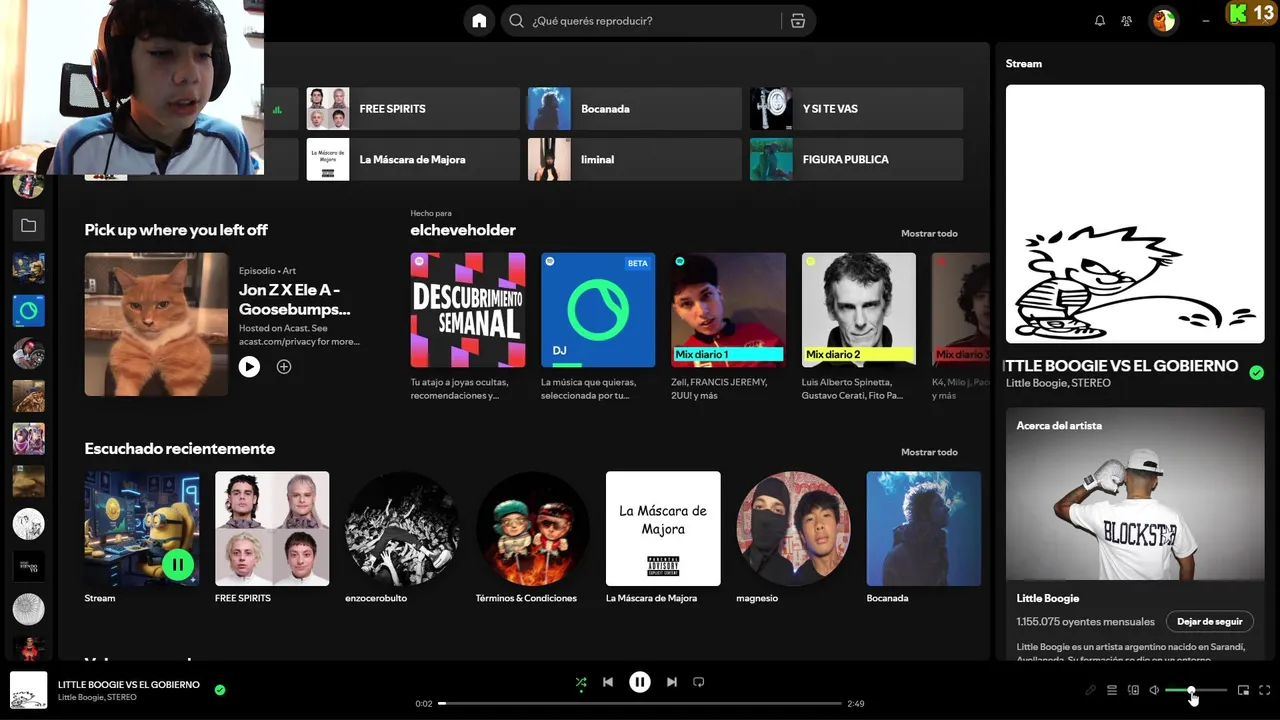Open the Browse icon in search bar
The width and height of the screenshot is (1280, 720).
tap(797, 21)
